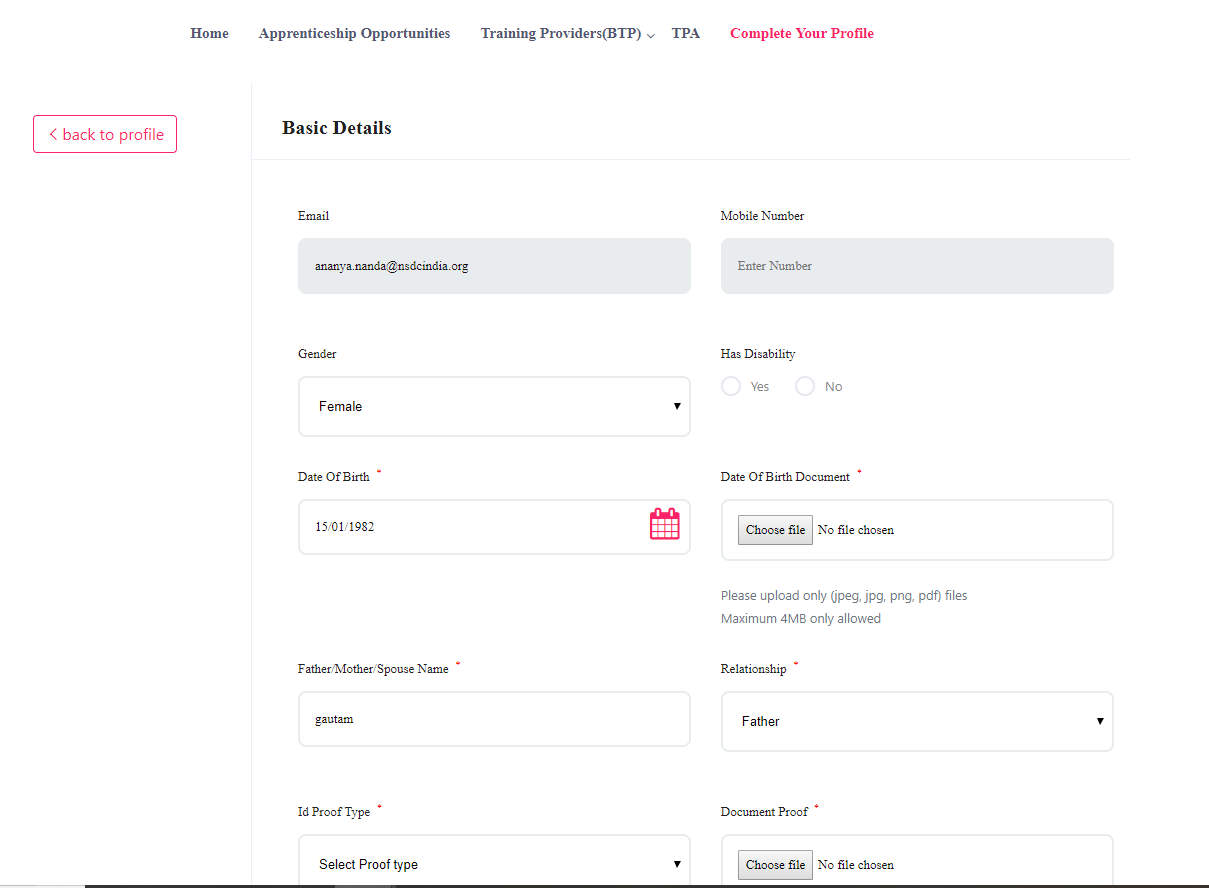The height and width of the screenshot is (888, 1209).
Task: Expand Training Providers(BTP) menu
Action: (560, 34)
